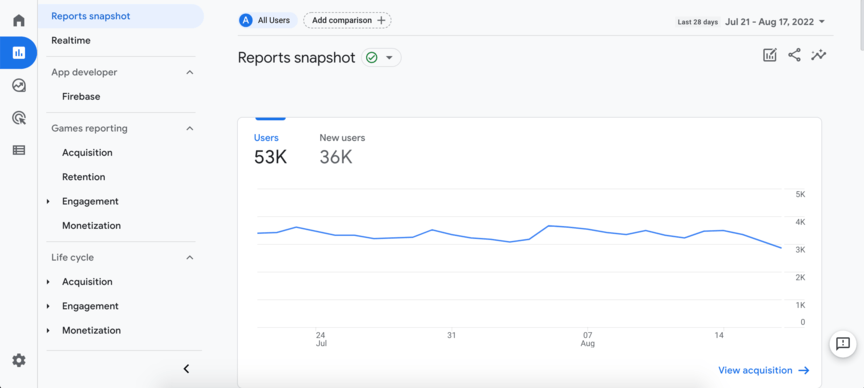Click the 07 Aug axis label
The image size is (864, 388).
(588, 339)
